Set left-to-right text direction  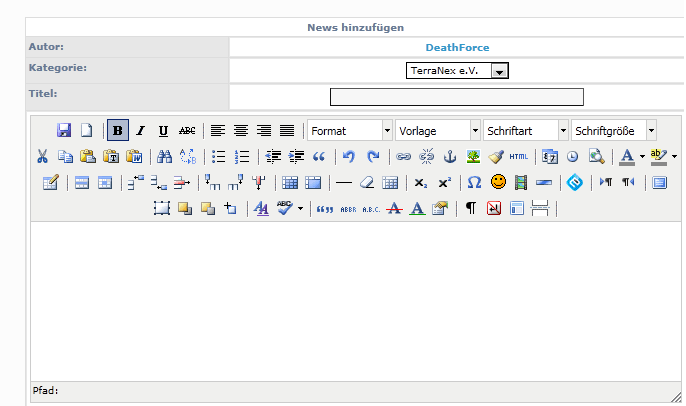[x=606, y=182]
